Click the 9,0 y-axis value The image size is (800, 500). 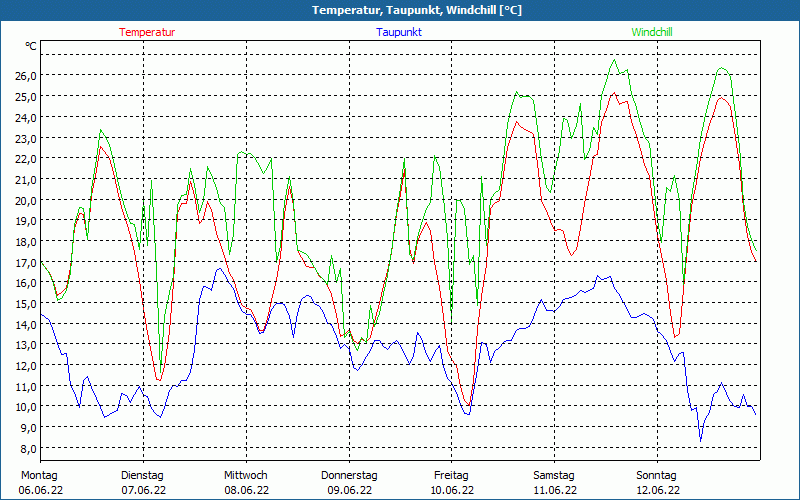click(29, 428)
